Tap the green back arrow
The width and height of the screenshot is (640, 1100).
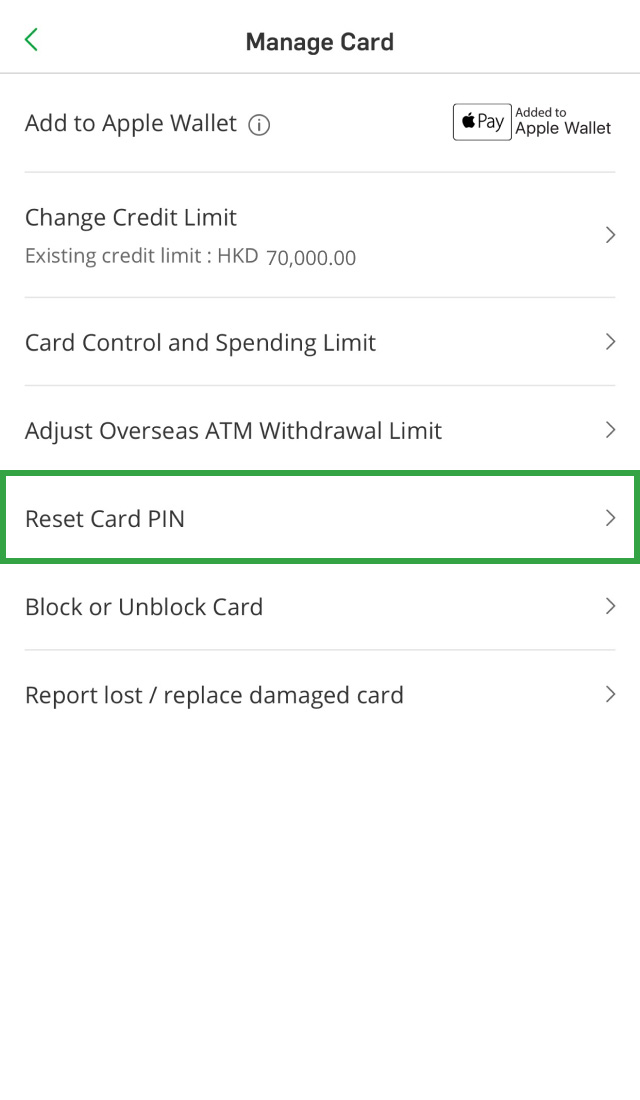pyautogui.click(x=32, y=40)
